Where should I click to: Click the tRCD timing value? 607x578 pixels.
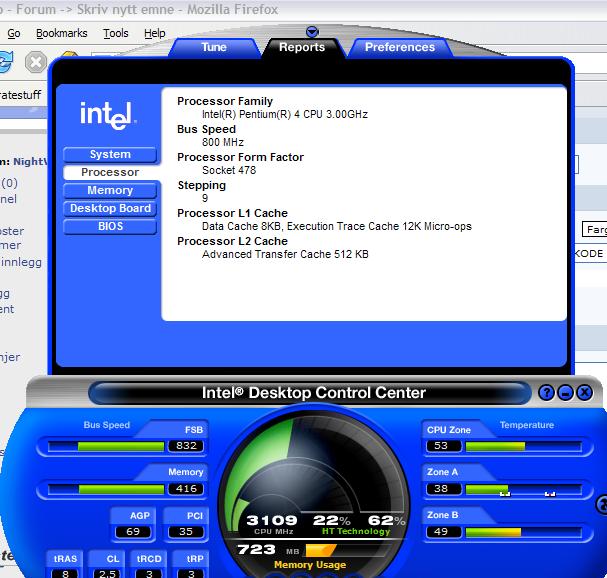tap(149, 573)
